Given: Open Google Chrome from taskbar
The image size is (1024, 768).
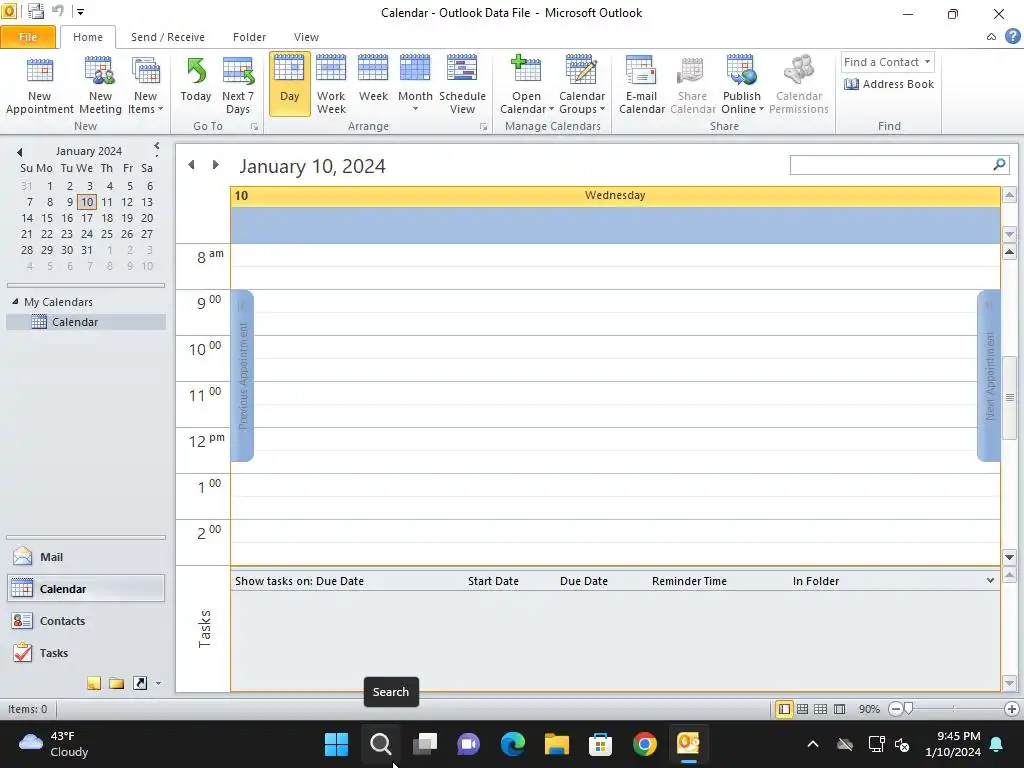Looking at the screenshot, I should point(644,744).
